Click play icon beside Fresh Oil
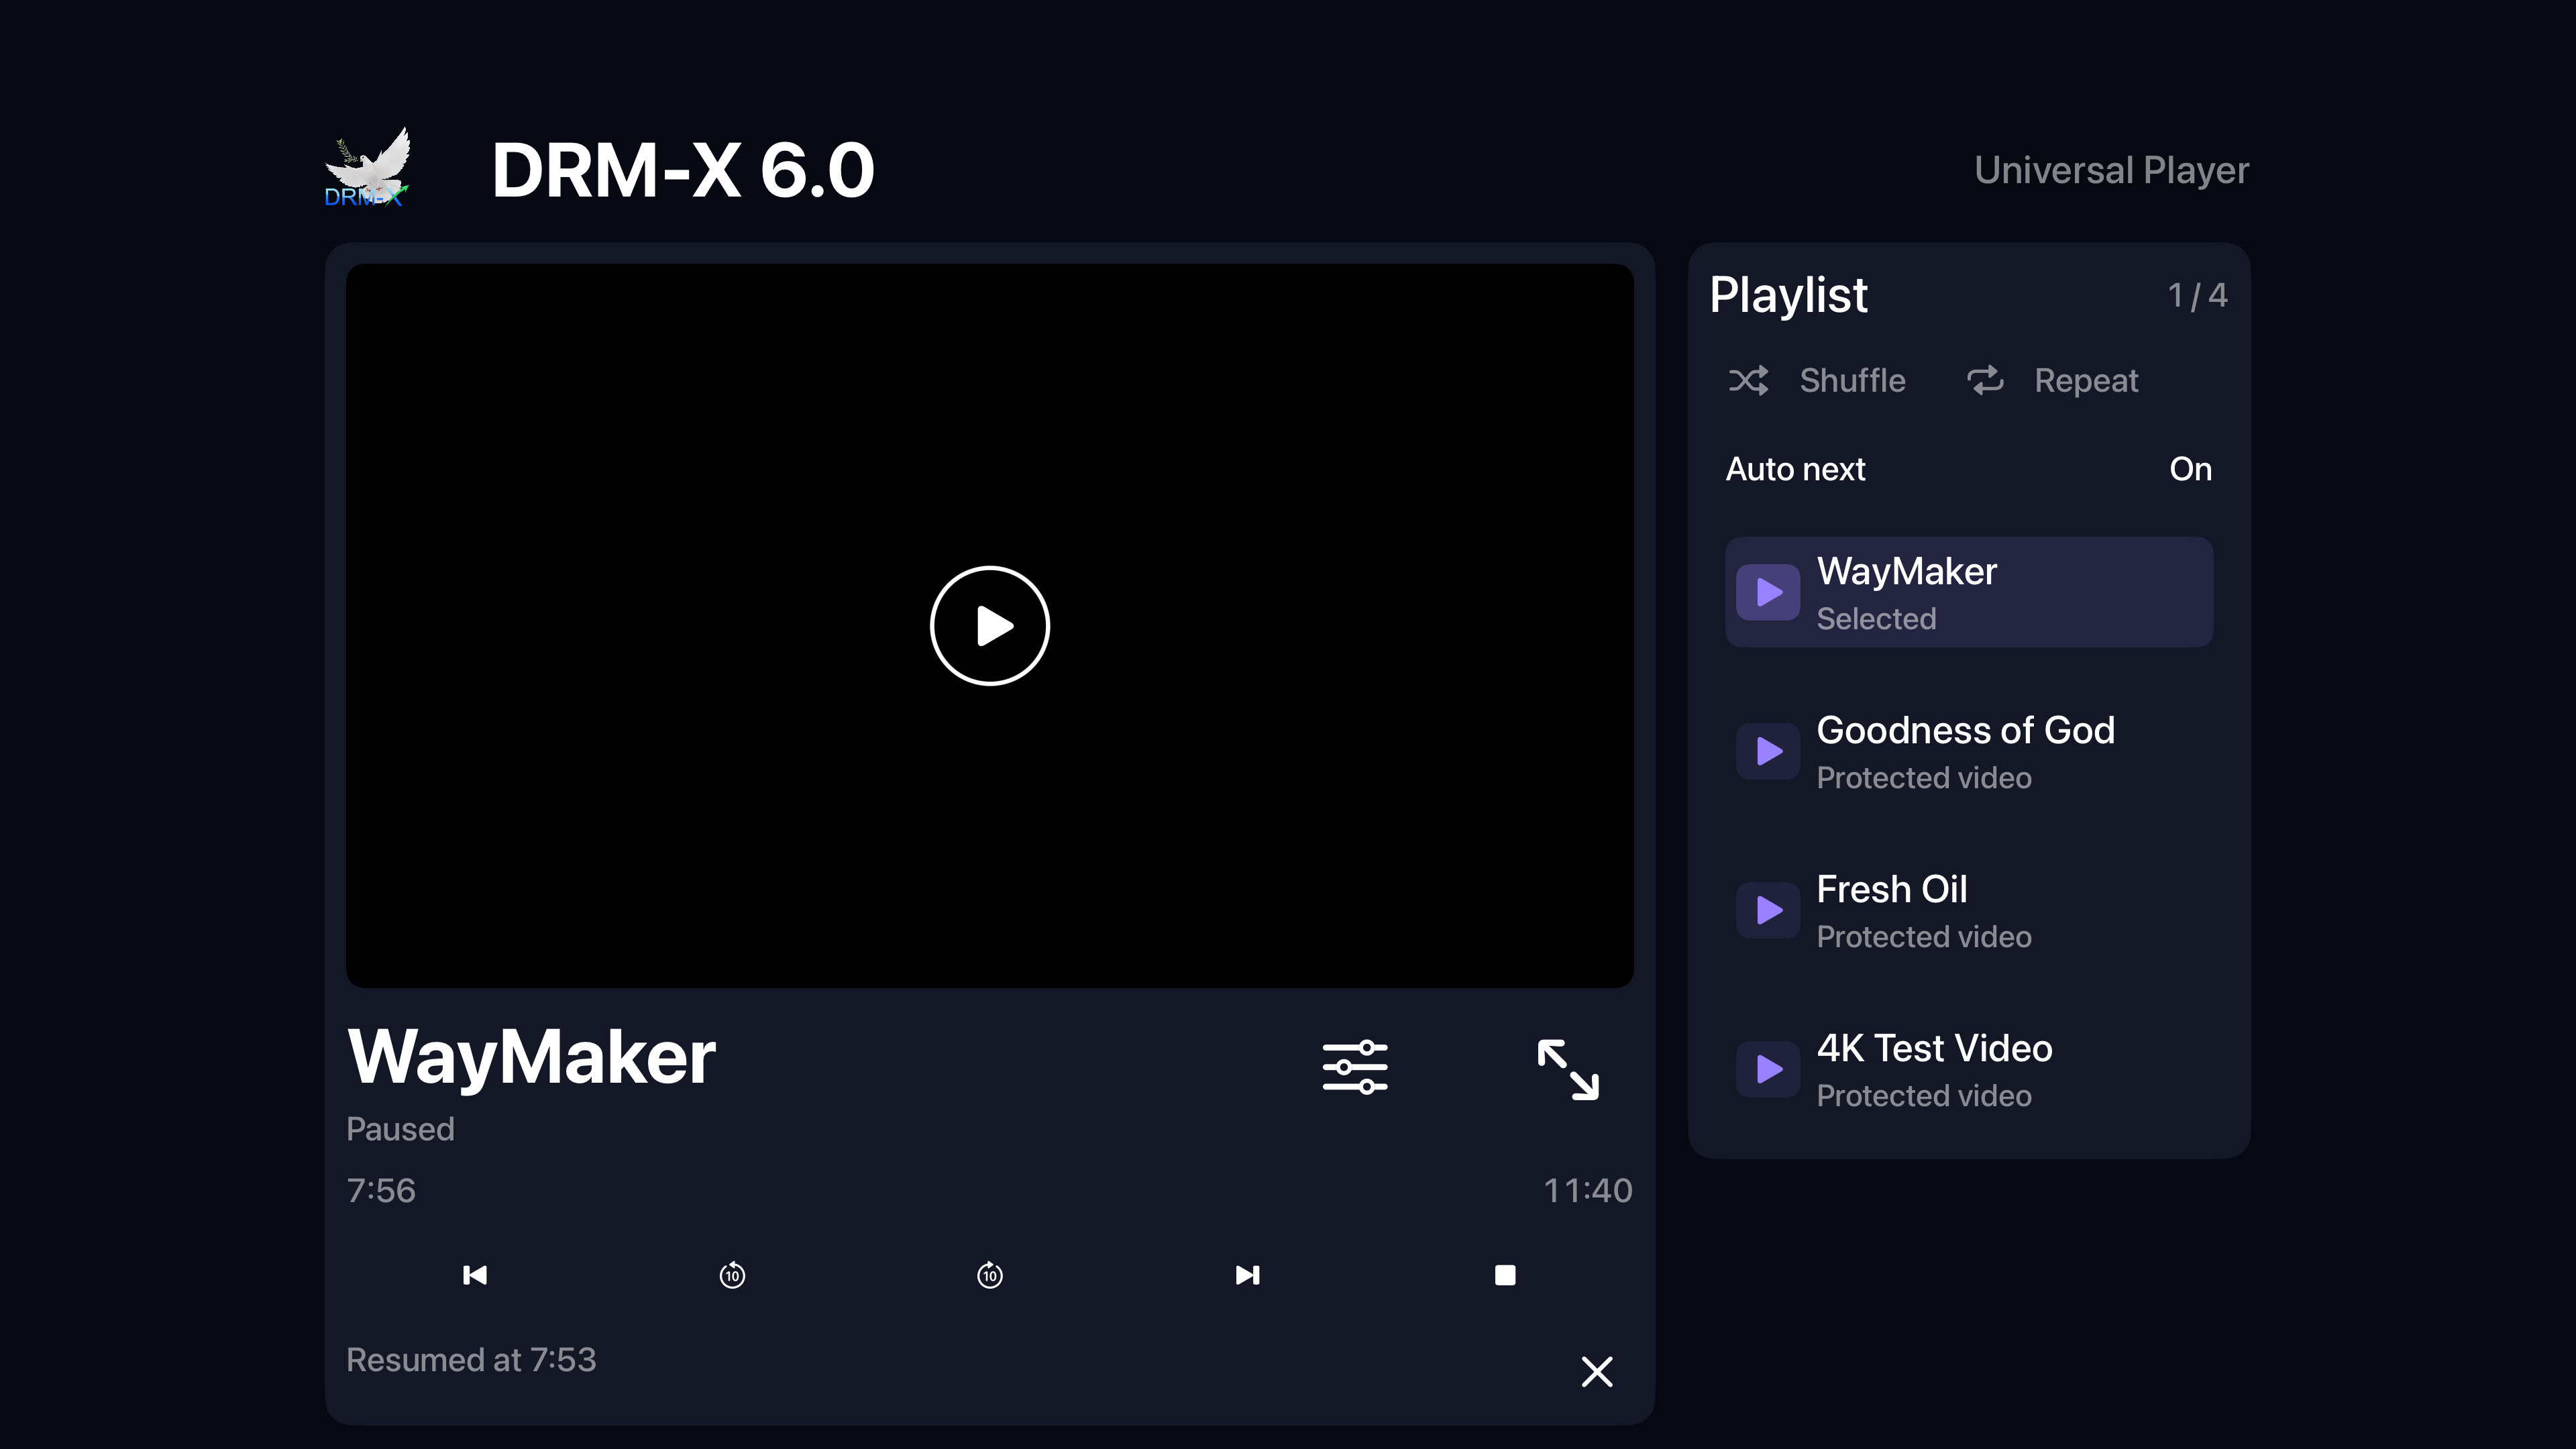 click(1769, 910)
